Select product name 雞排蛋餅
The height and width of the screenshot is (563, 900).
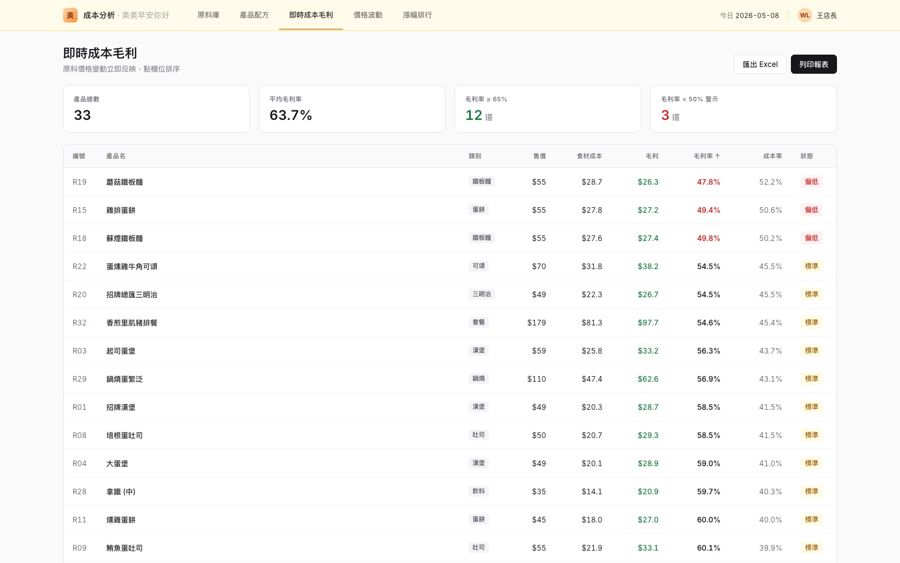tap(121, 210)
